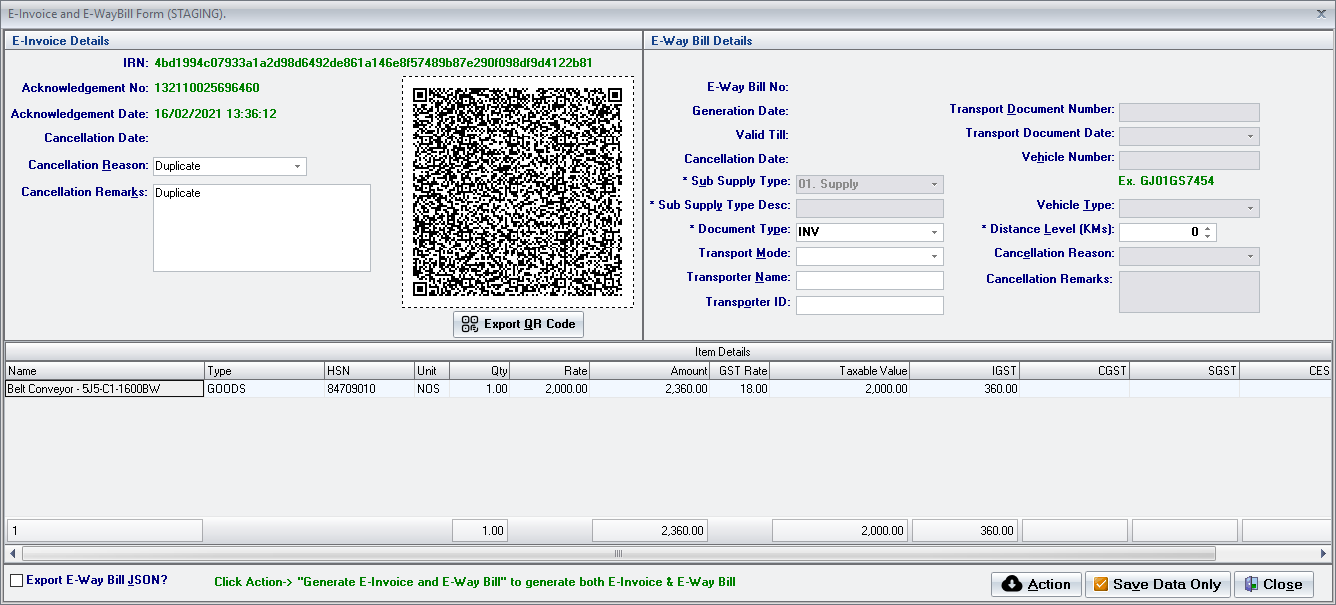Click the Close button at bottom right
This screenshot has width=1336, height=605.
[x=1273, y=584]
